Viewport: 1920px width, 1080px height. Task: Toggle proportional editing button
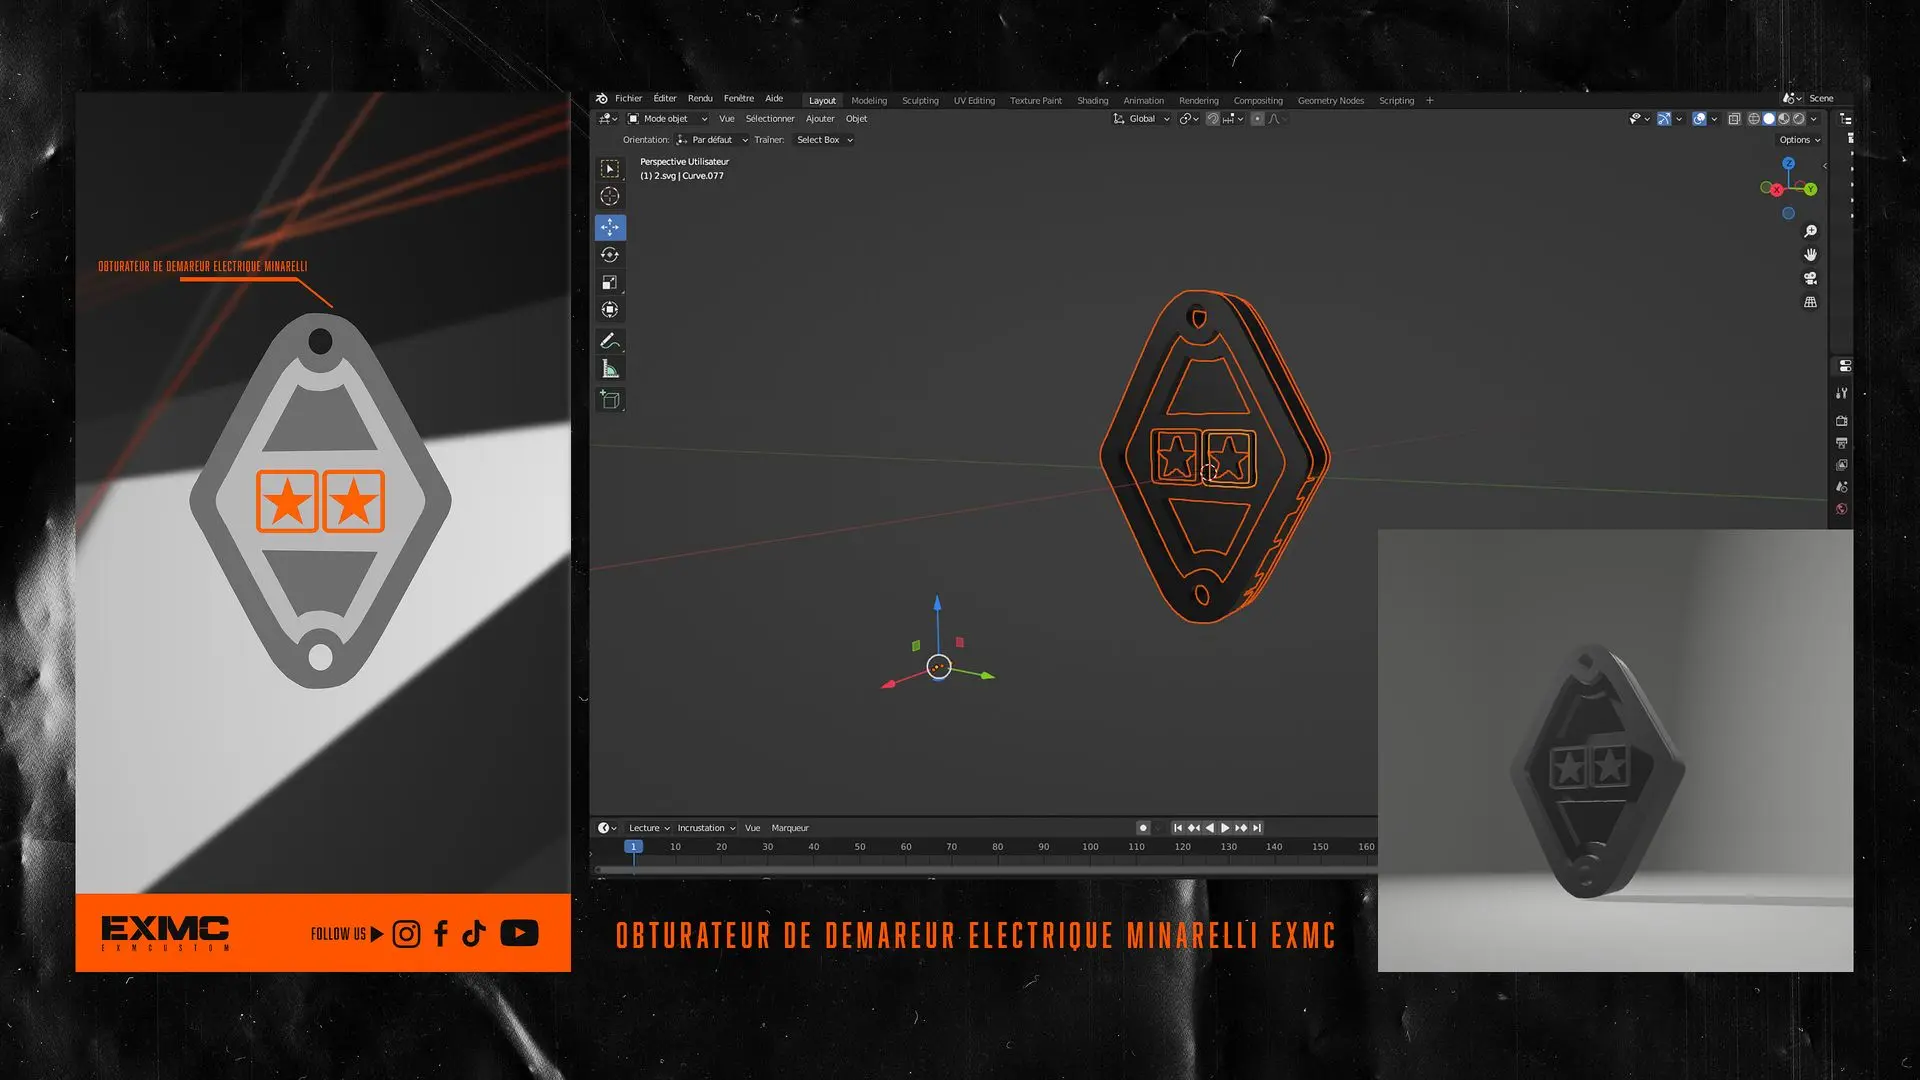(1258, 119)
